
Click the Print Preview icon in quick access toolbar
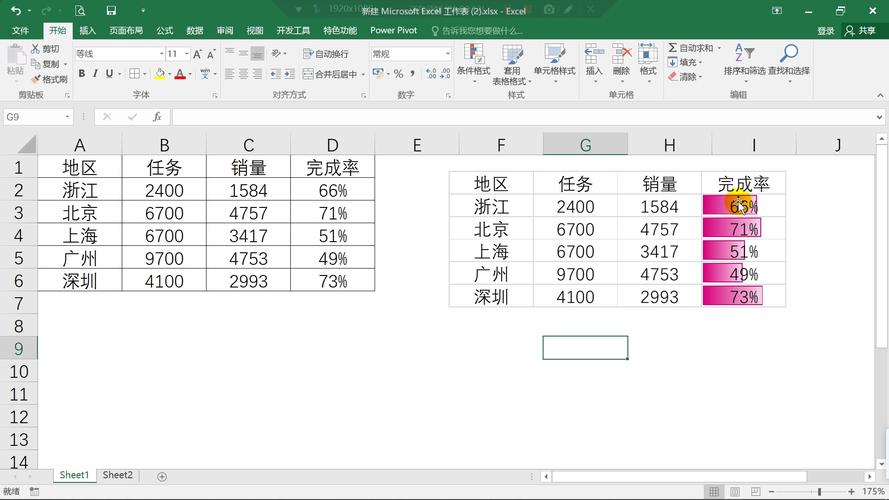click(x=80, y=10)
